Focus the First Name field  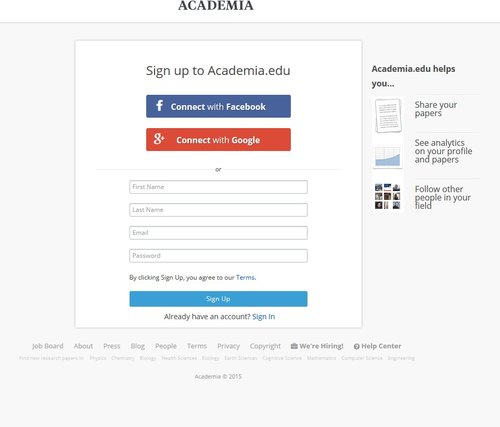[218, 187]
